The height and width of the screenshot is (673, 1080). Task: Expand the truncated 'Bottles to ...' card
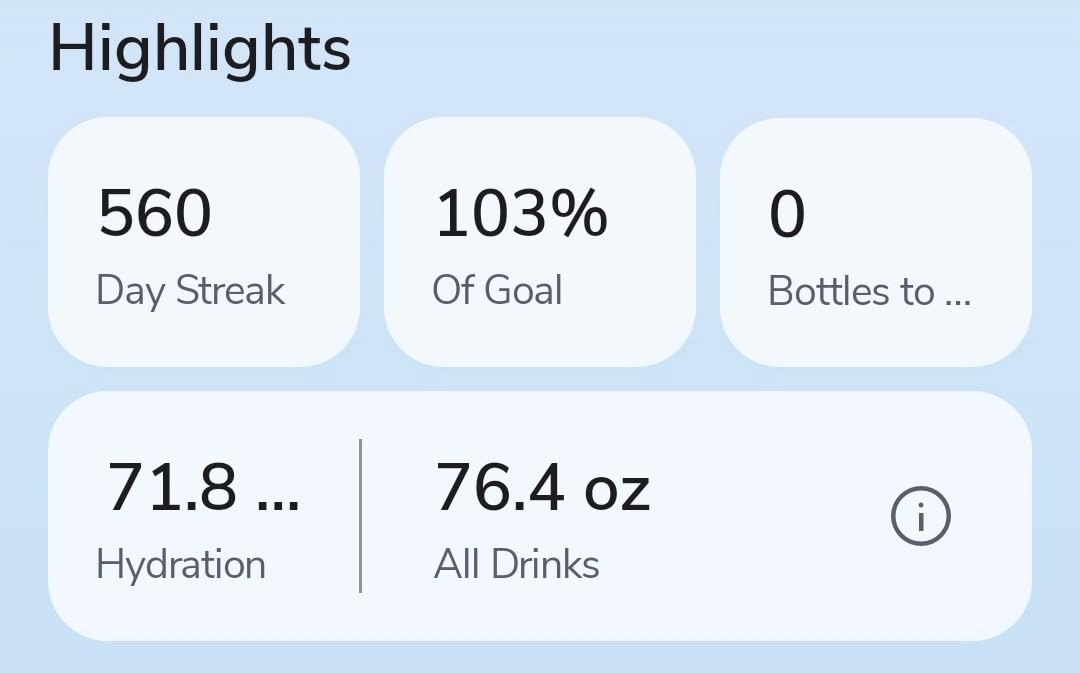(874, 242)
